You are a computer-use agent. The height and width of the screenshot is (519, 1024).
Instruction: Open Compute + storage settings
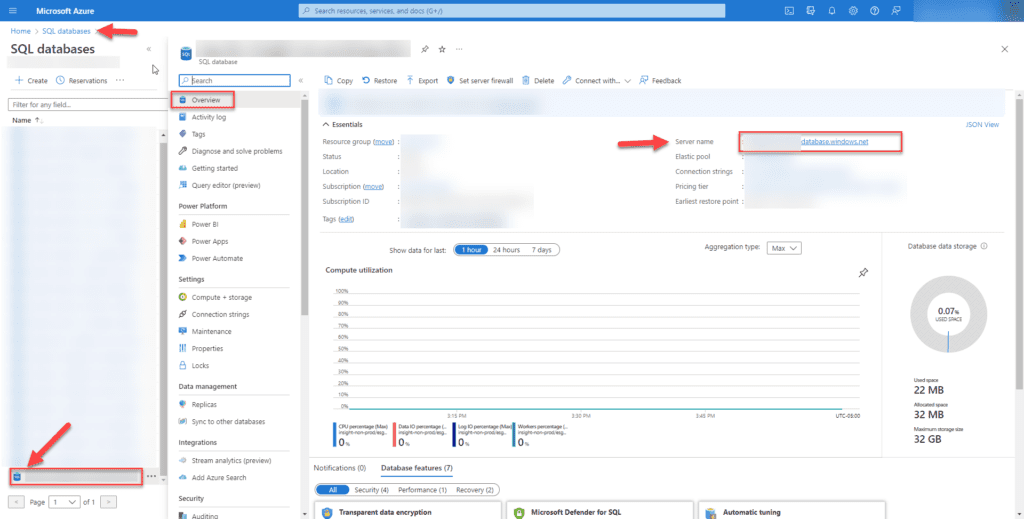pyautogui.click(x=221, y=297)
